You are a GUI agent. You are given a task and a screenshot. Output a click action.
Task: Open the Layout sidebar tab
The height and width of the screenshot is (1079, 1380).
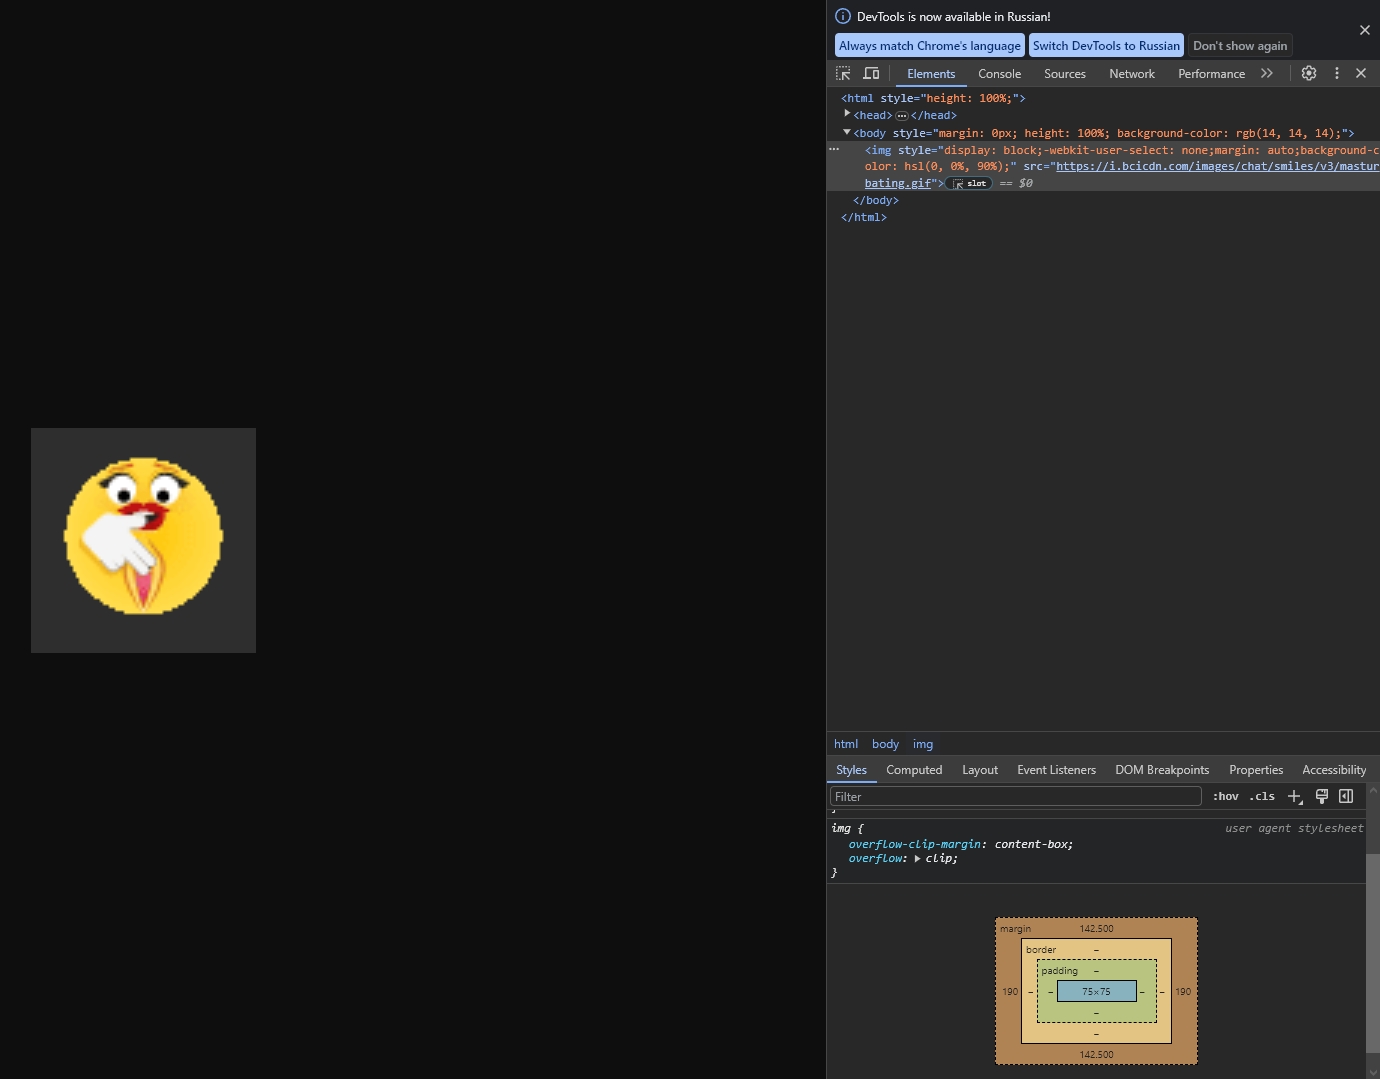980,770
